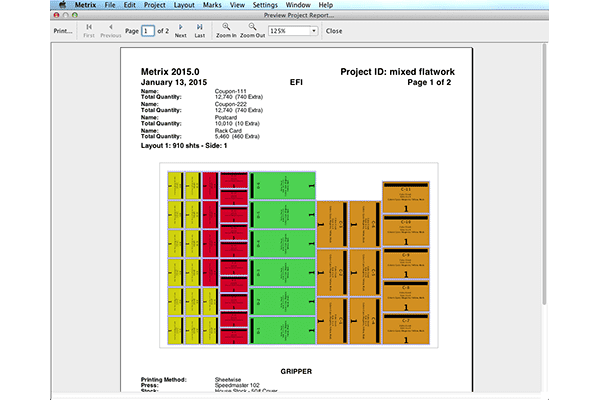Select the orange C-7 coupon in the layout

point(406,329)
